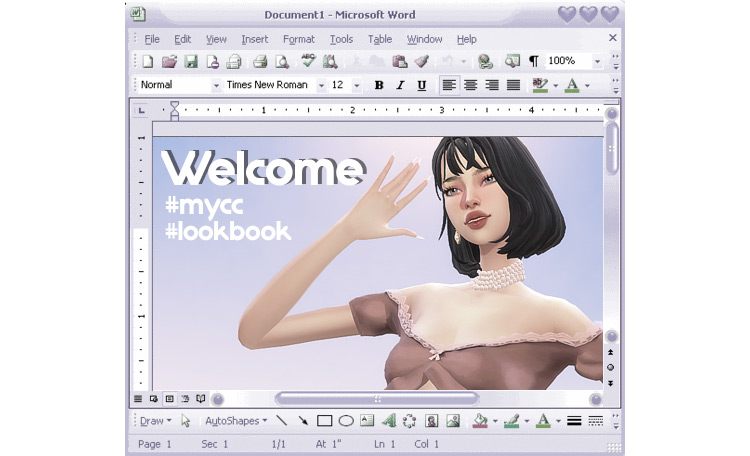Click Select Browse Object circle button

tap(610, 367)
